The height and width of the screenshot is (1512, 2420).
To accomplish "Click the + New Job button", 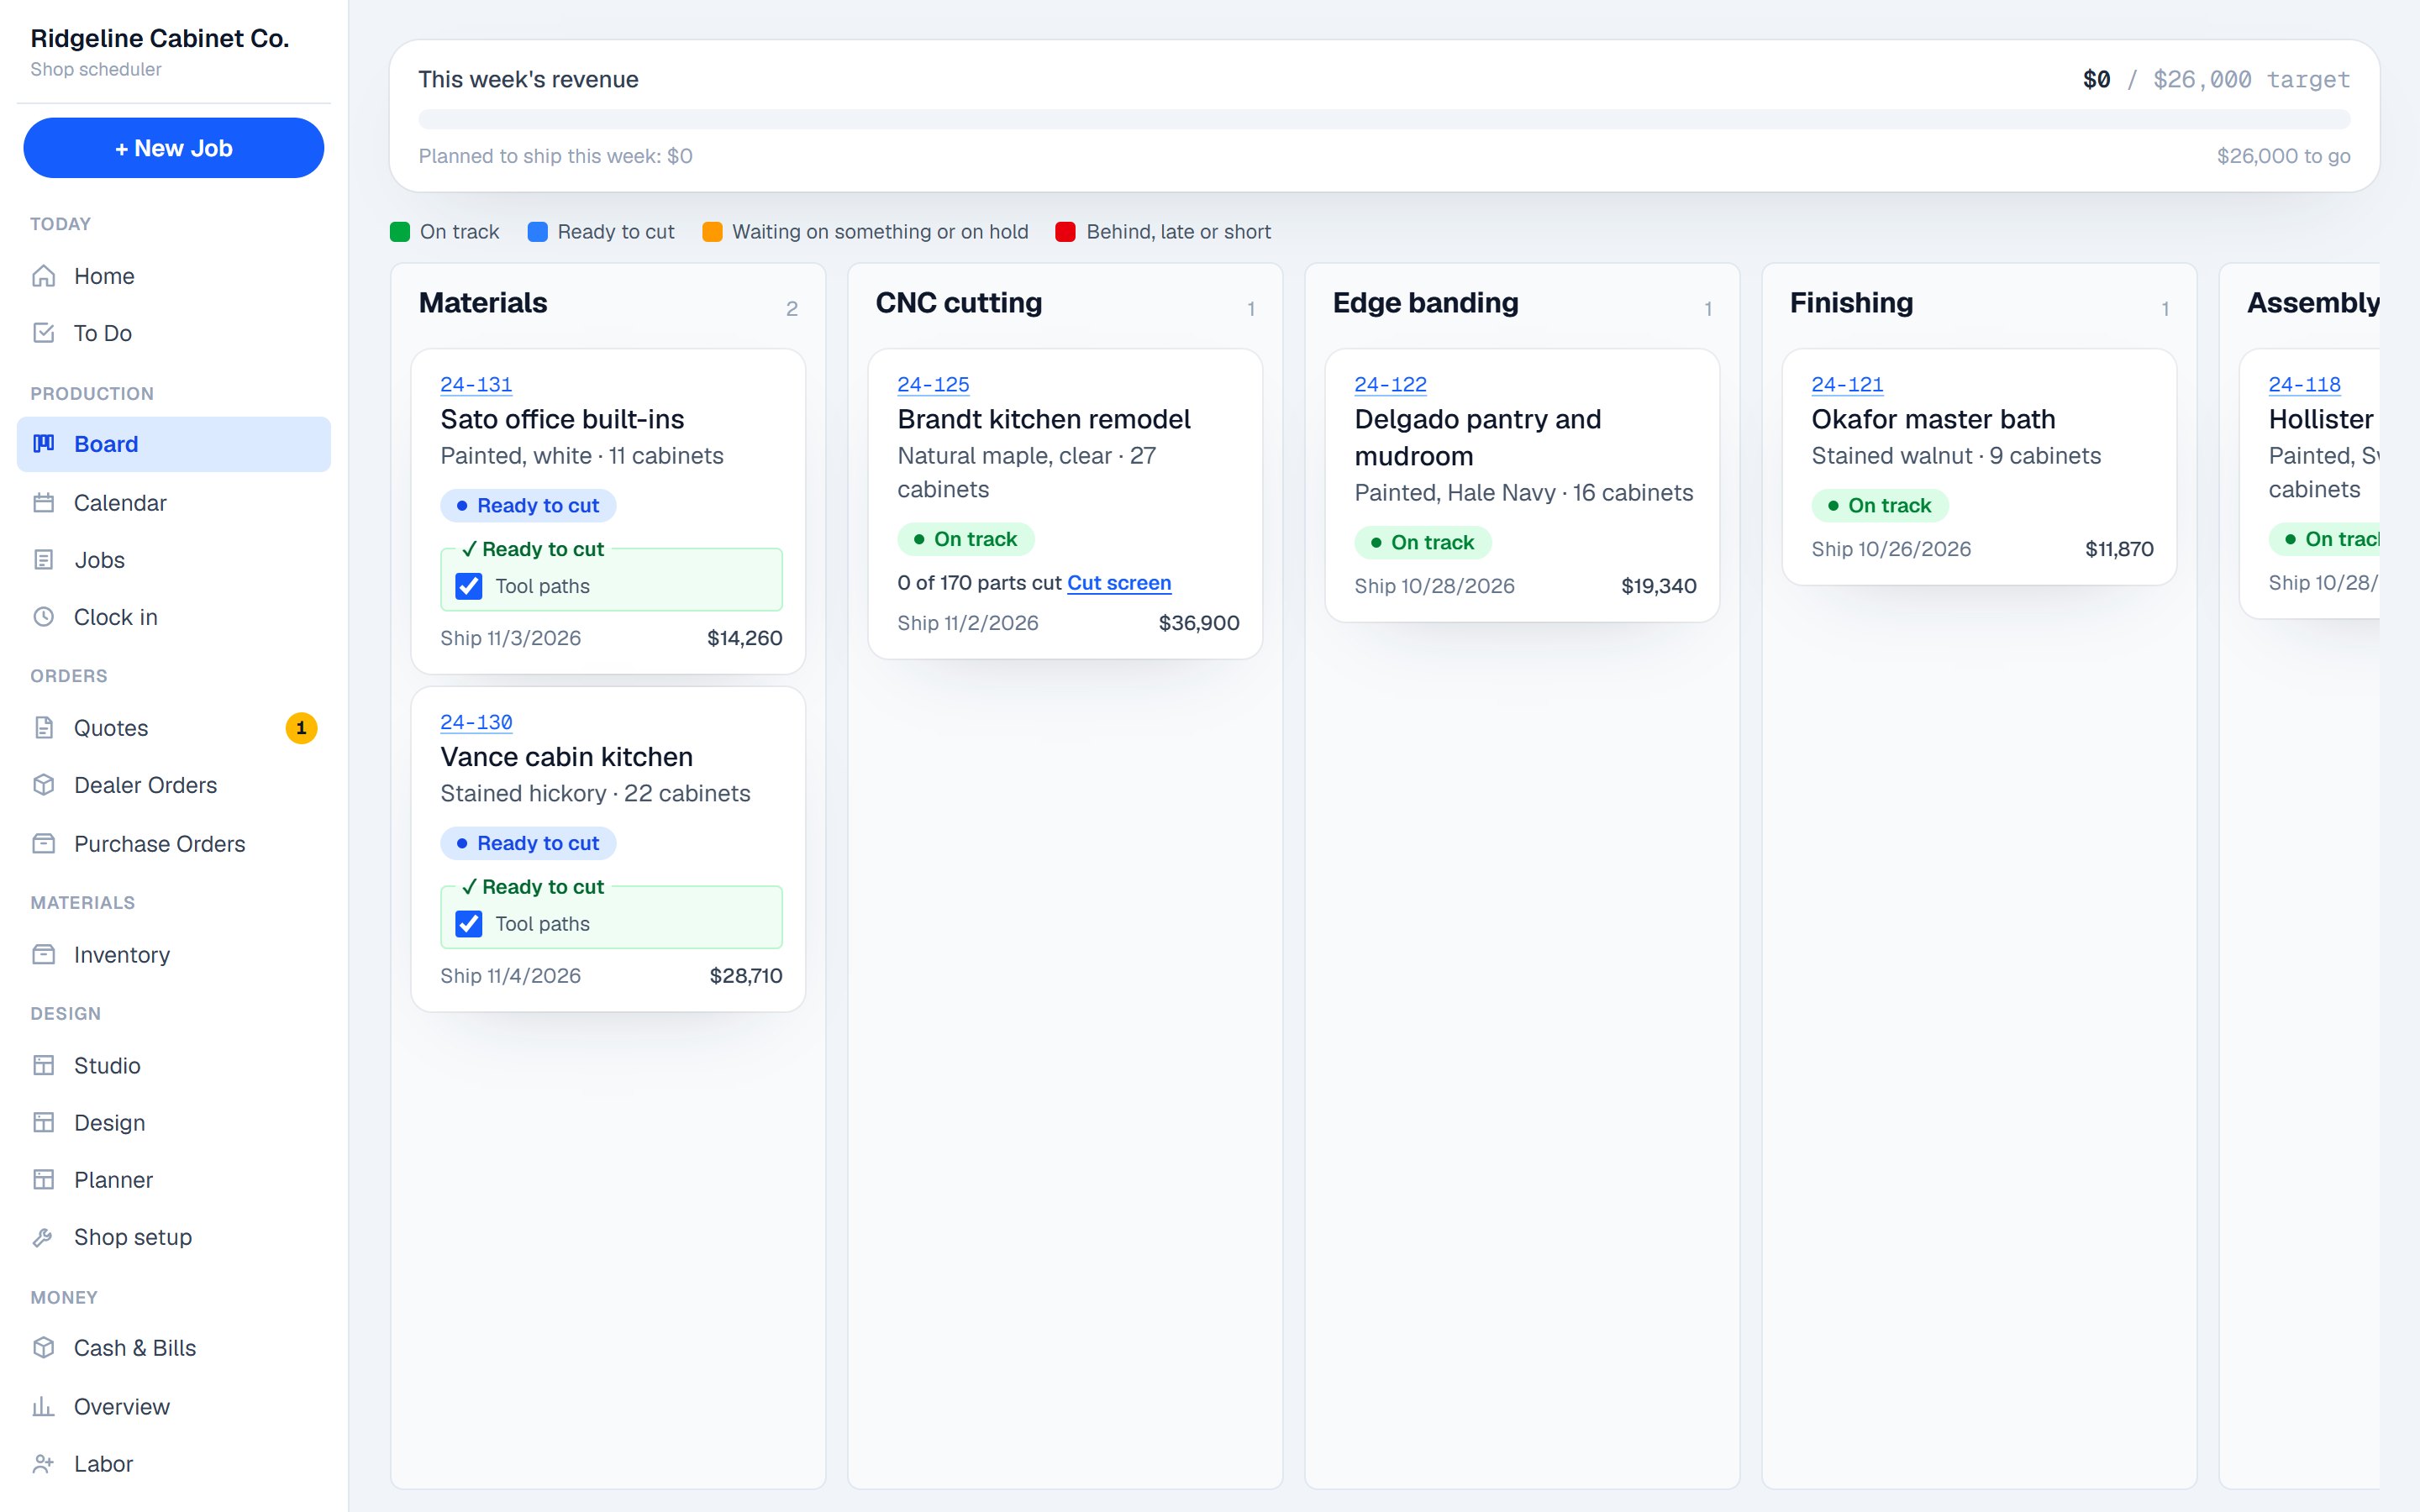I will (174, 148).
